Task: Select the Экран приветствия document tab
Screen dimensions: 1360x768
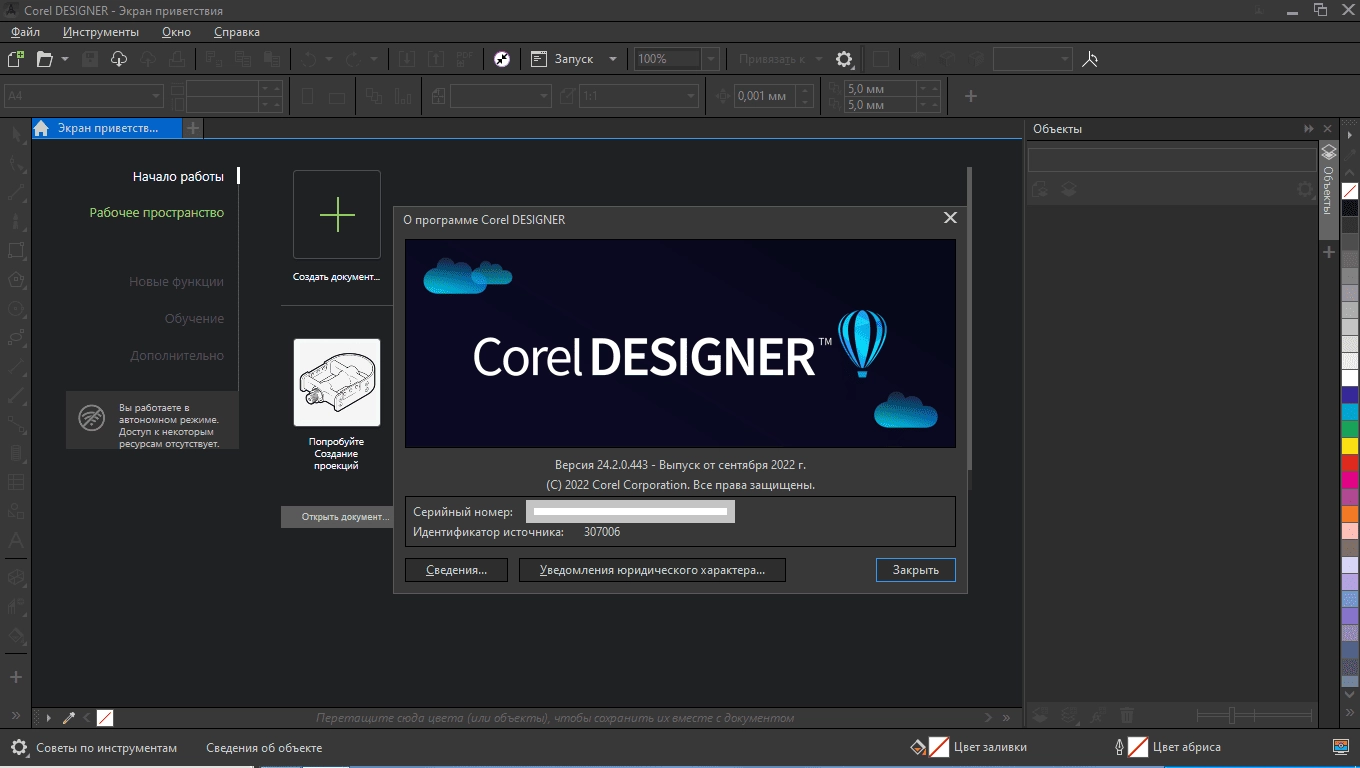Action: click(x=107, y=128)
